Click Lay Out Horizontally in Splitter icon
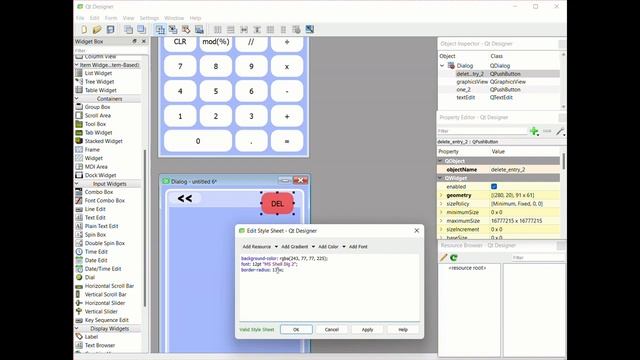Image resolution: width=640 pixels, height=360 pixels. click(244, 29)
